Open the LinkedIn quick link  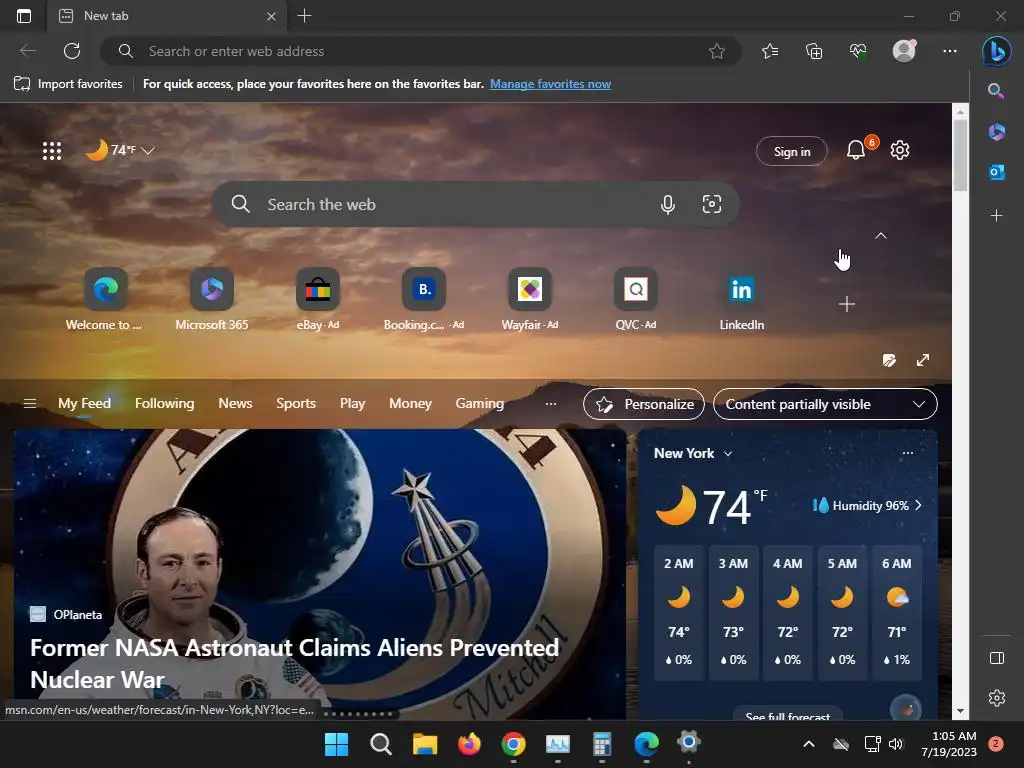click(742, 299)
